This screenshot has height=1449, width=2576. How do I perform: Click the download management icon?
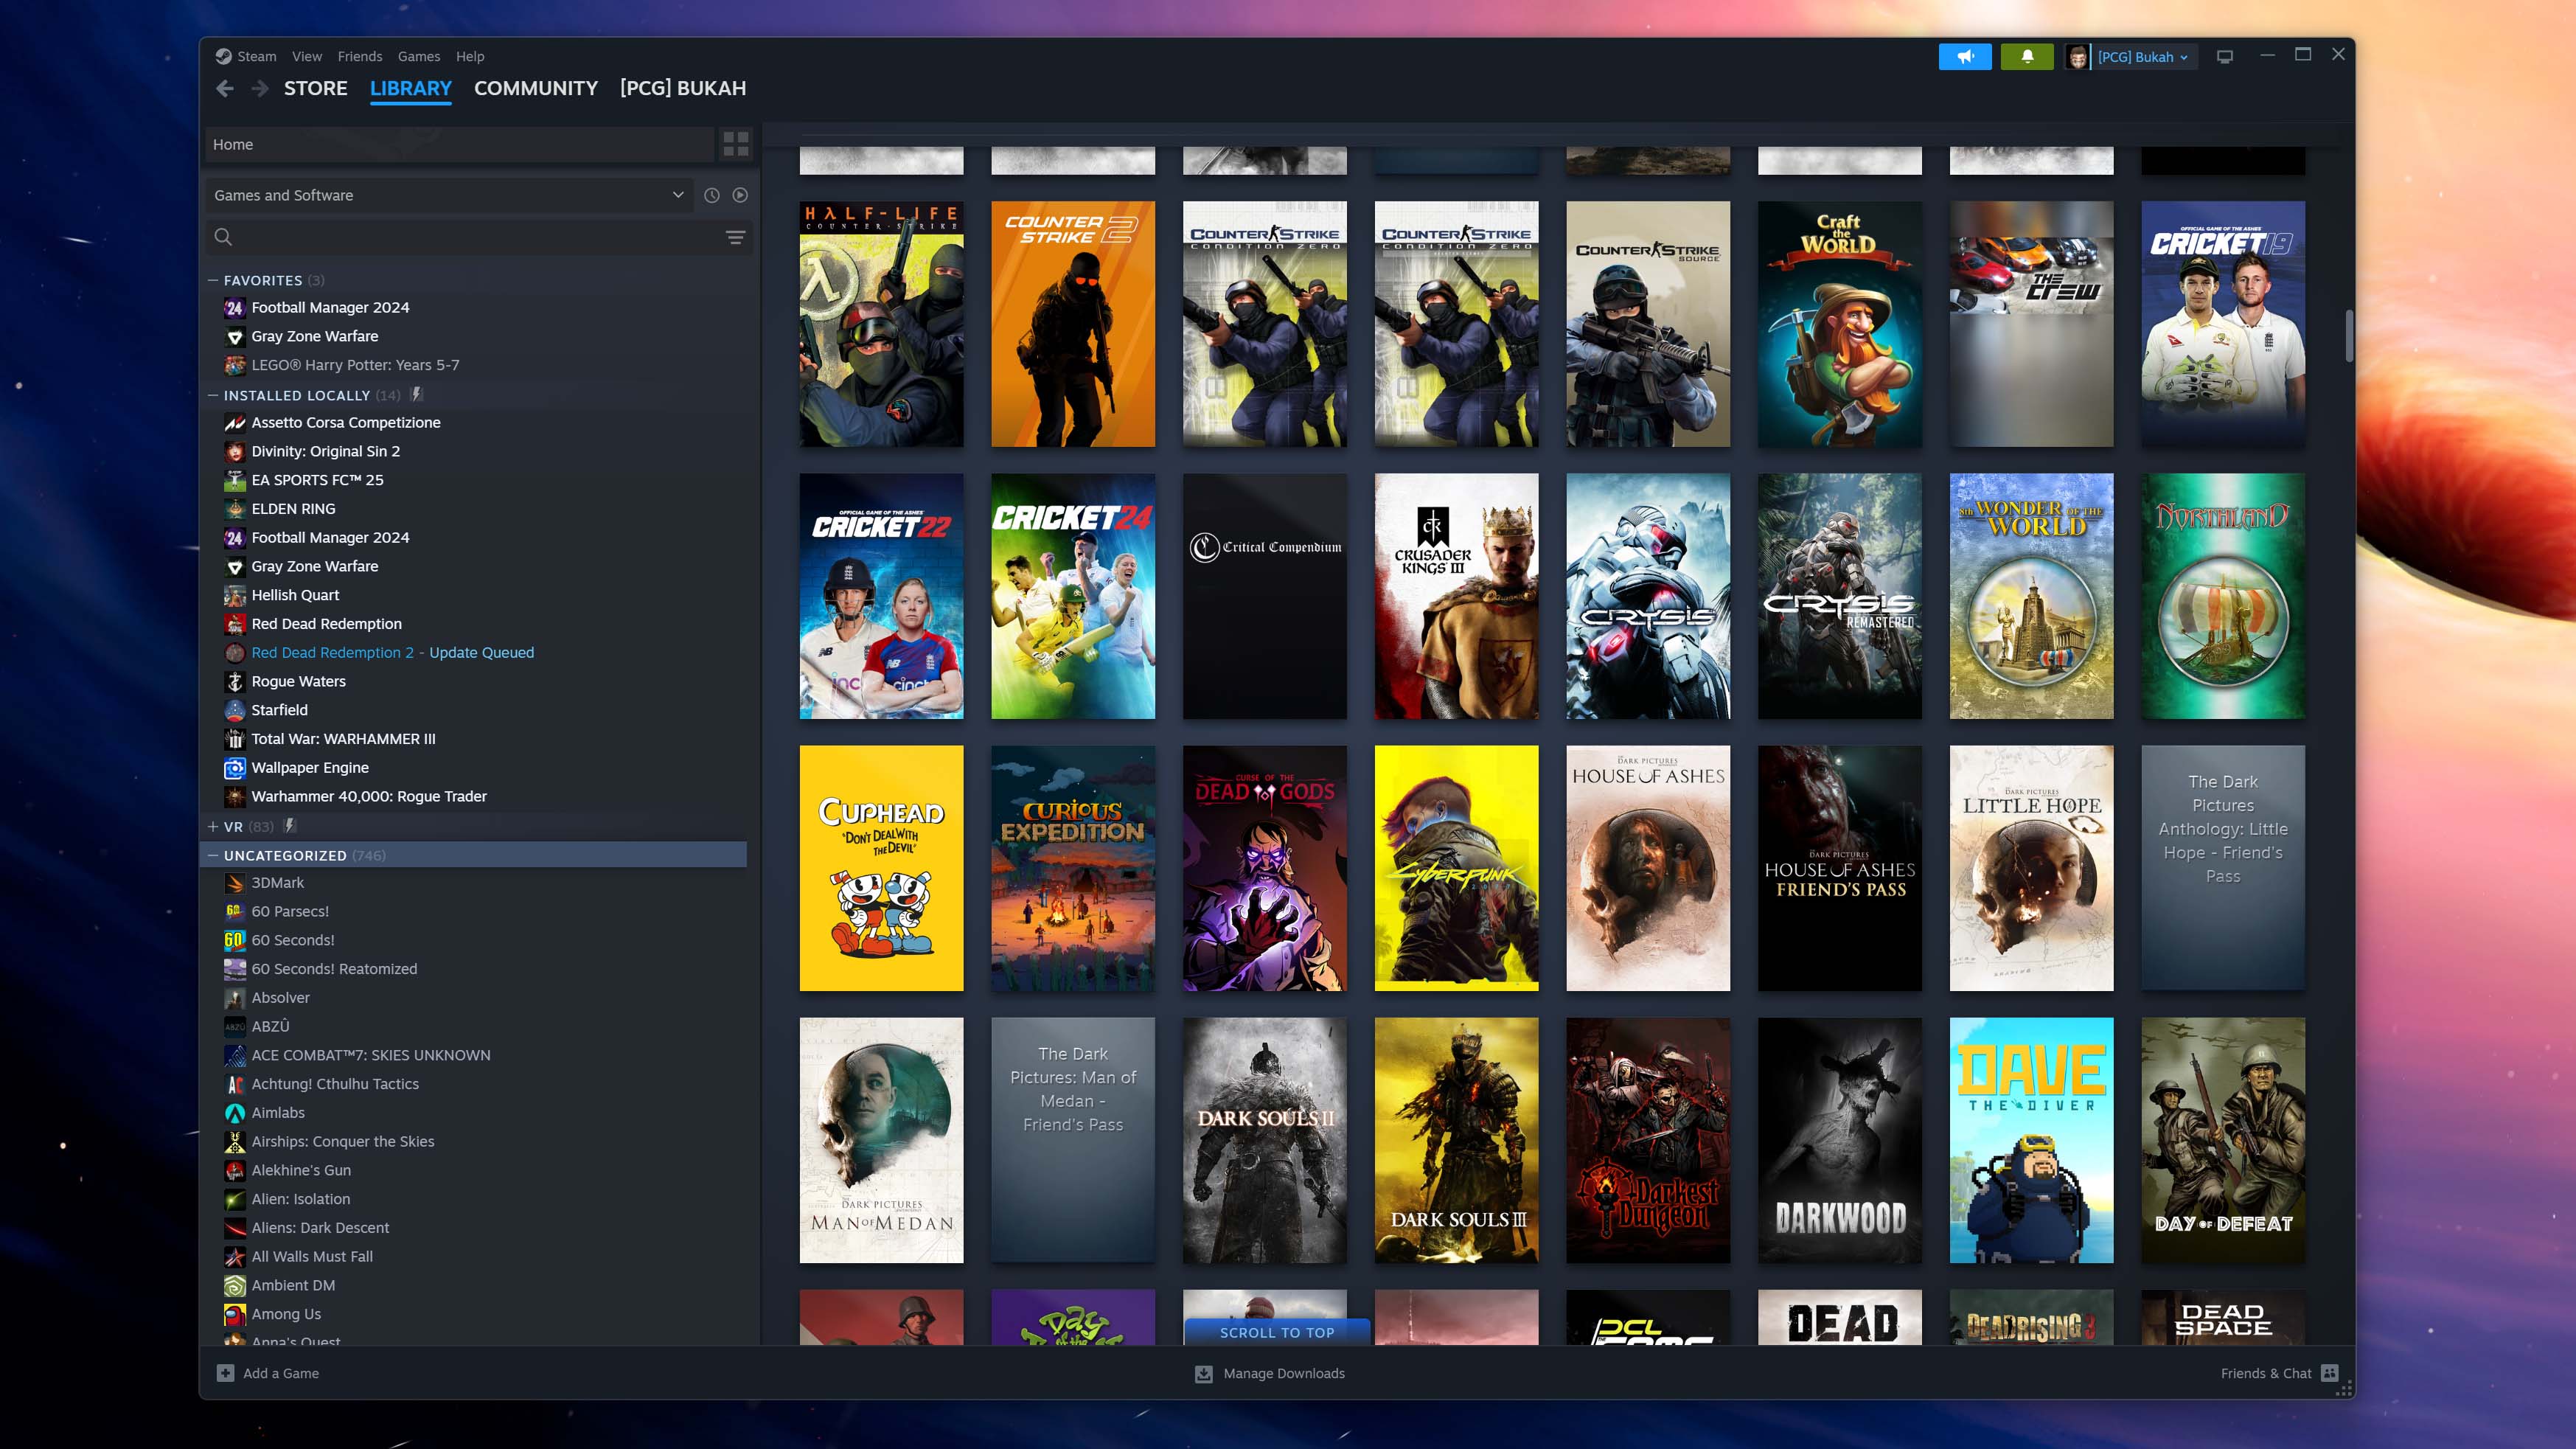coord(1201,1373)
